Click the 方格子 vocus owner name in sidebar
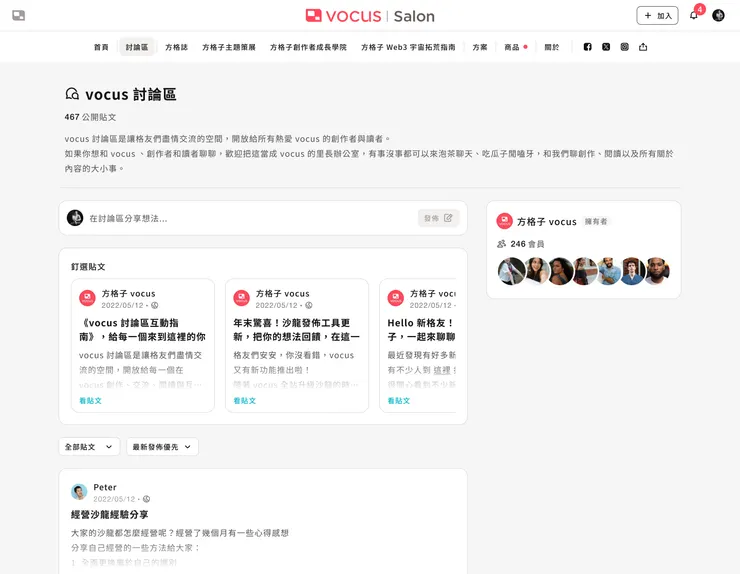Screen dimensions: 740x574 [547, 221]
